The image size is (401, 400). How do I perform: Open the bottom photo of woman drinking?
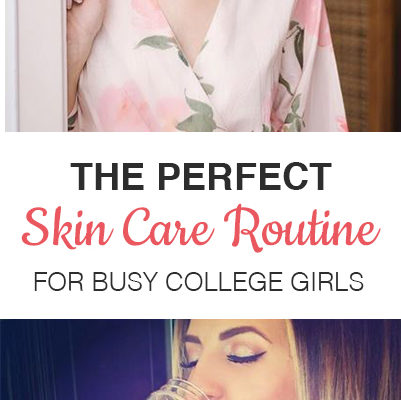(x=200, y=360)
